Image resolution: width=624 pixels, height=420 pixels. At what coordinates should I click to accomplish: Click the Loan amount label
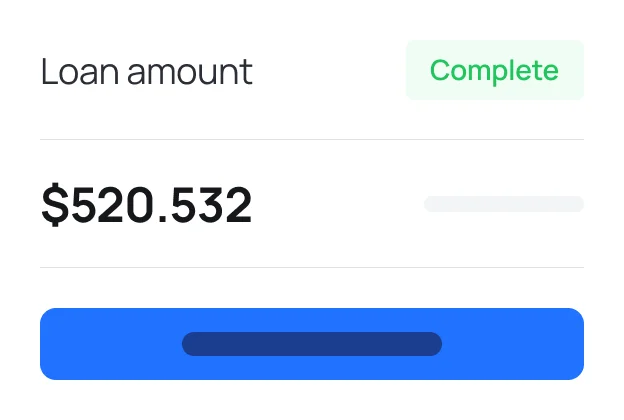tap(147, 72)
